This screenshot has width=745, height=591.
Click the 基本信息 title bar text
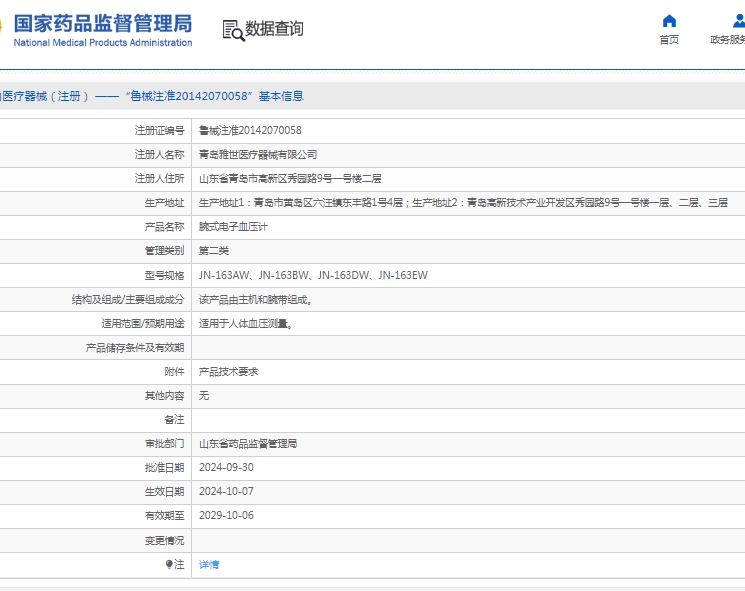[281, 96]
